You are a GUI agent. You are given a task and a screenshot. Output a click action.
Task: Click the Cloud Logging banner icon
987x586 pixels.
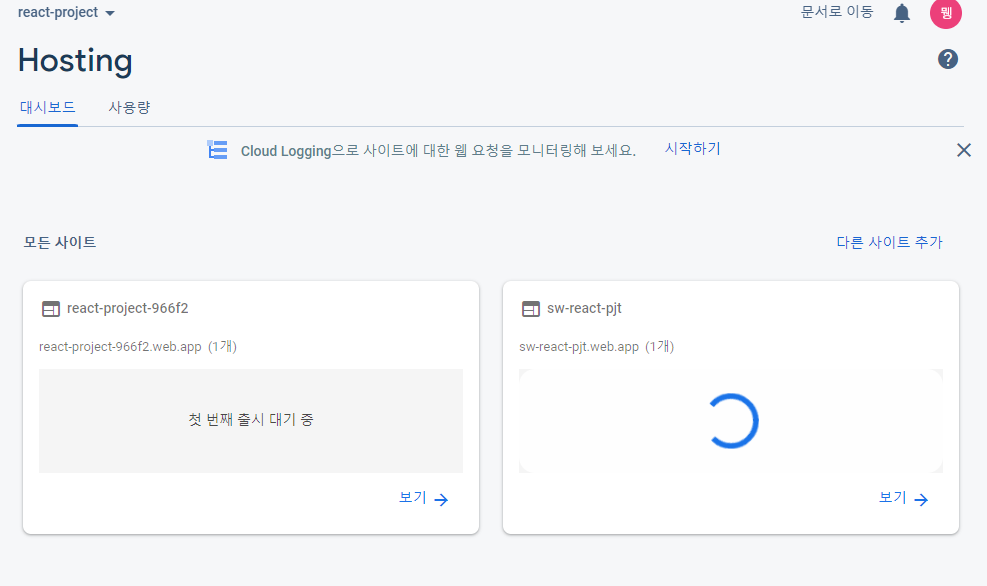click(217, 150)
